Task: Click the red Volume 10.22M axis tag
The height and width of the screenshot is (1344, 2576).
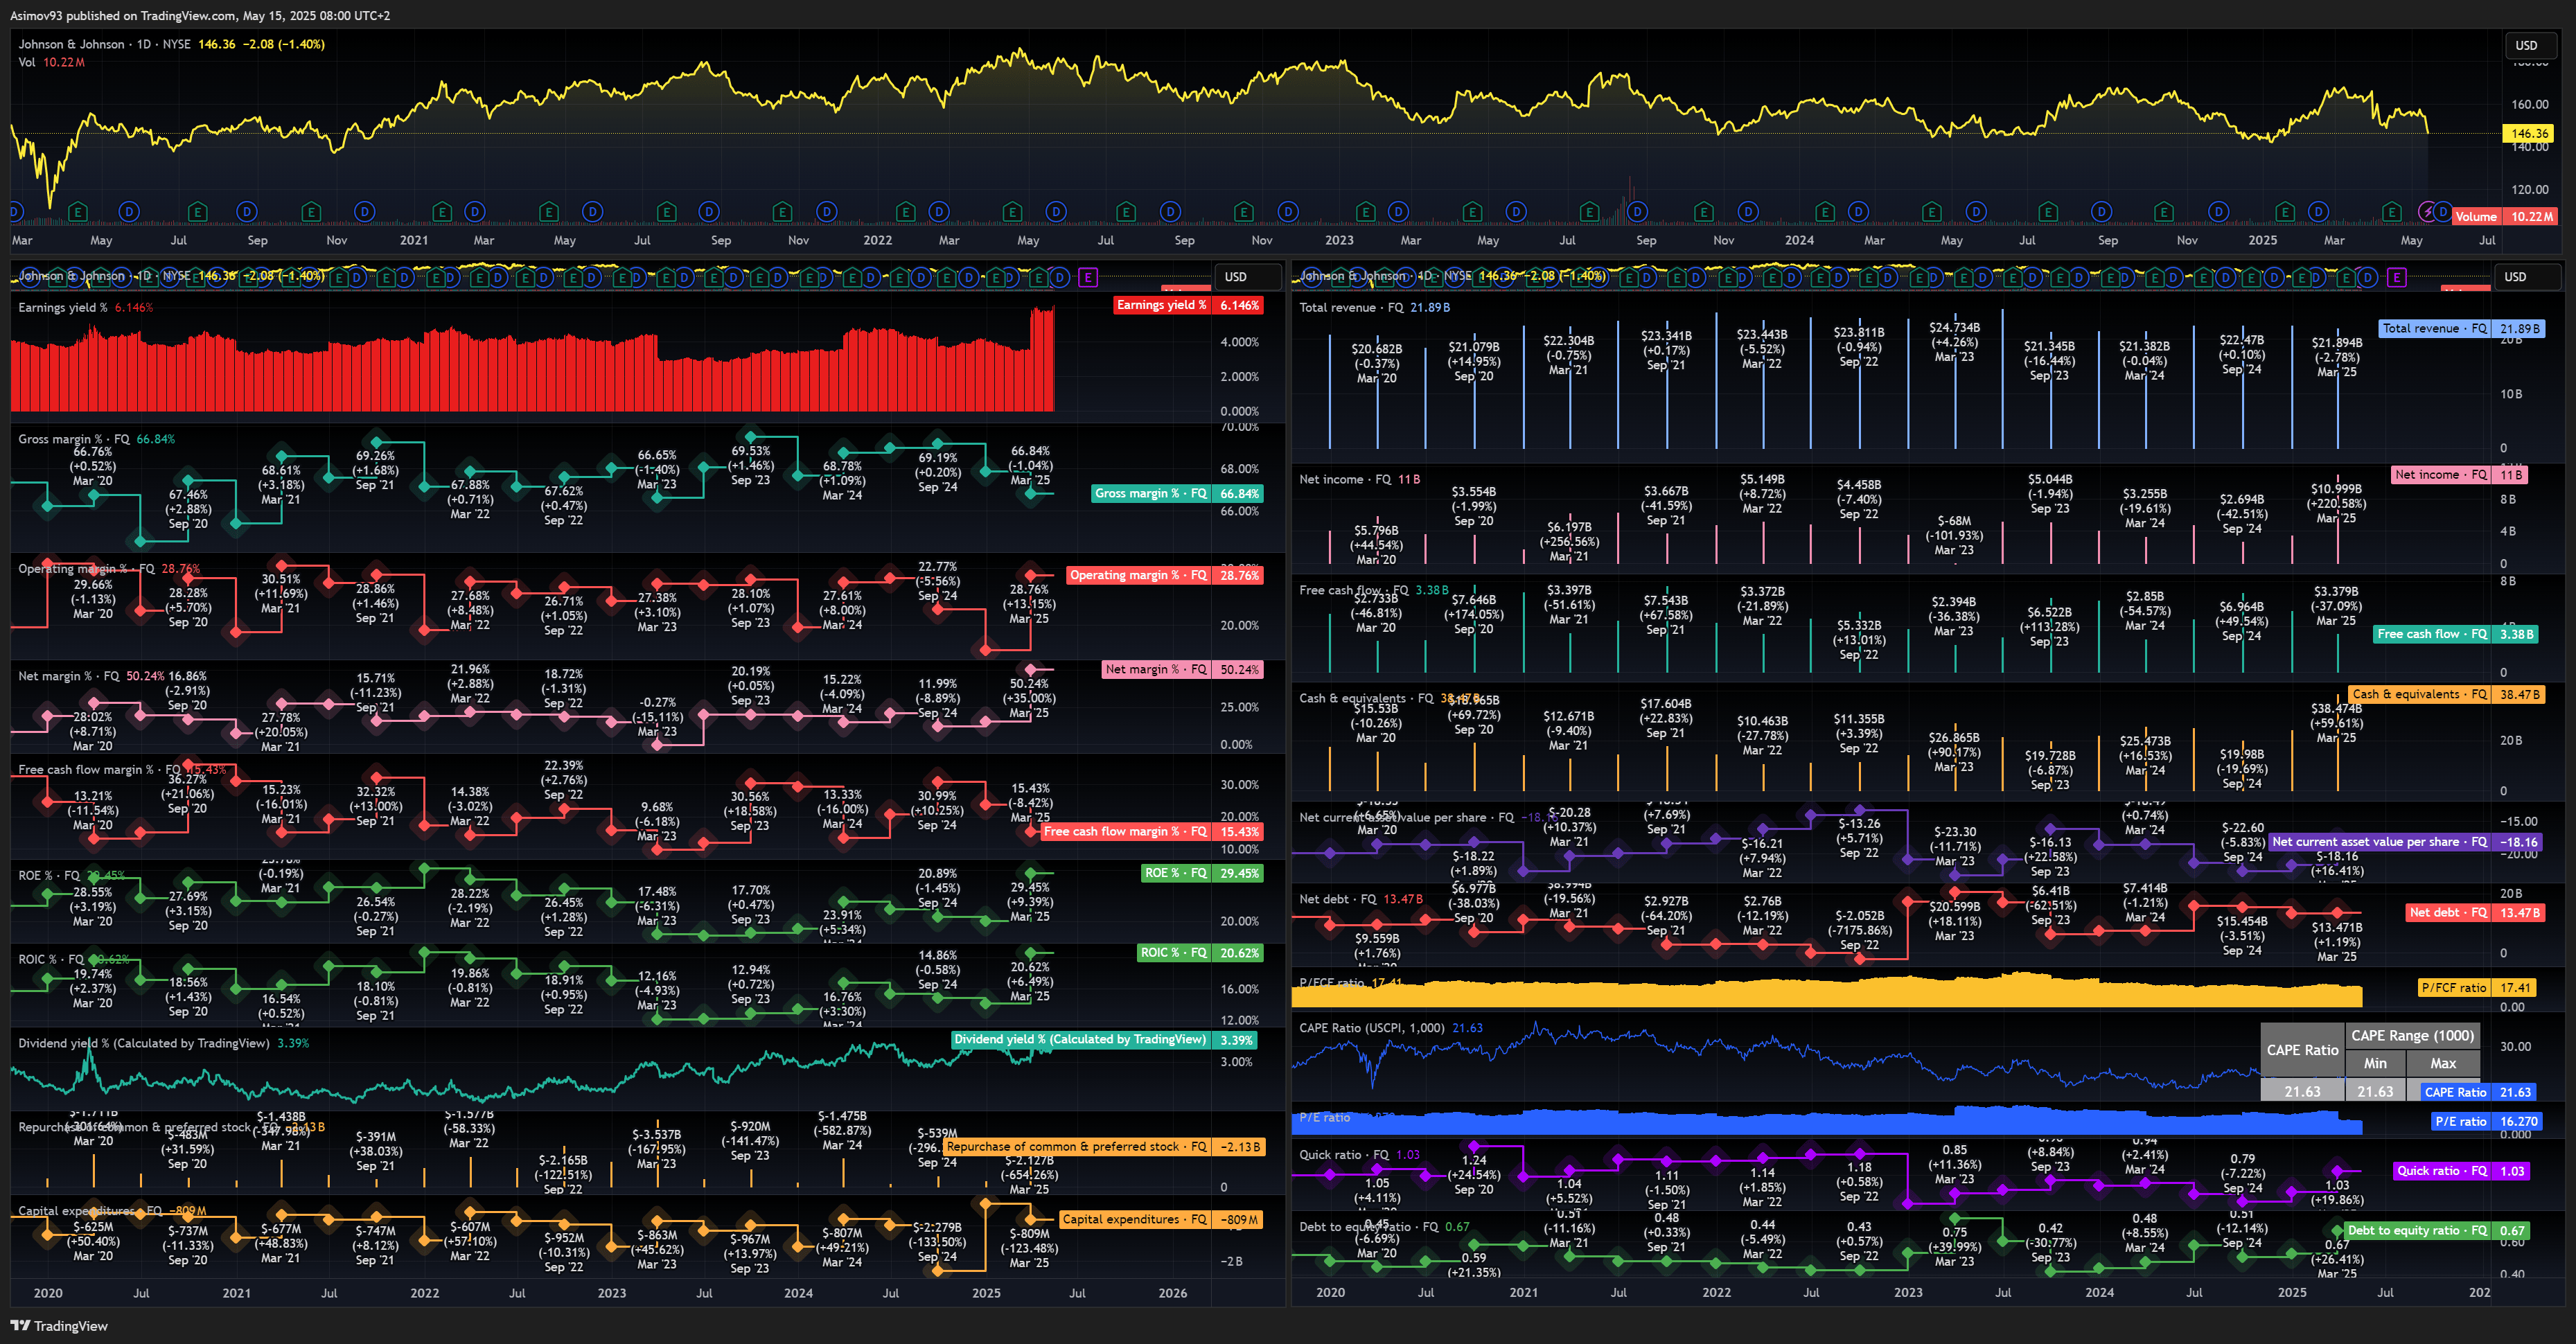Action: [2504, 216]
